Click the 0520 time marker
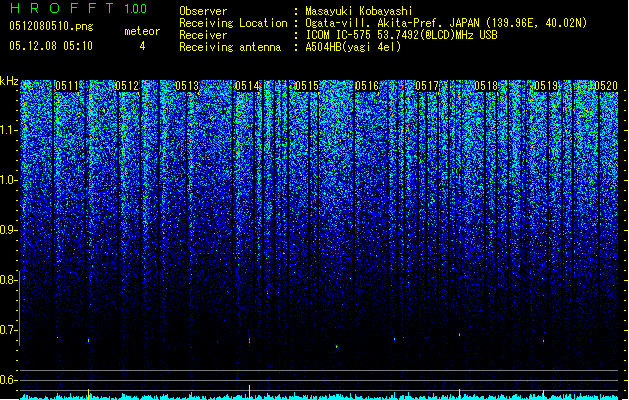Screen dimensions: 629x400 tap(606, 86)
